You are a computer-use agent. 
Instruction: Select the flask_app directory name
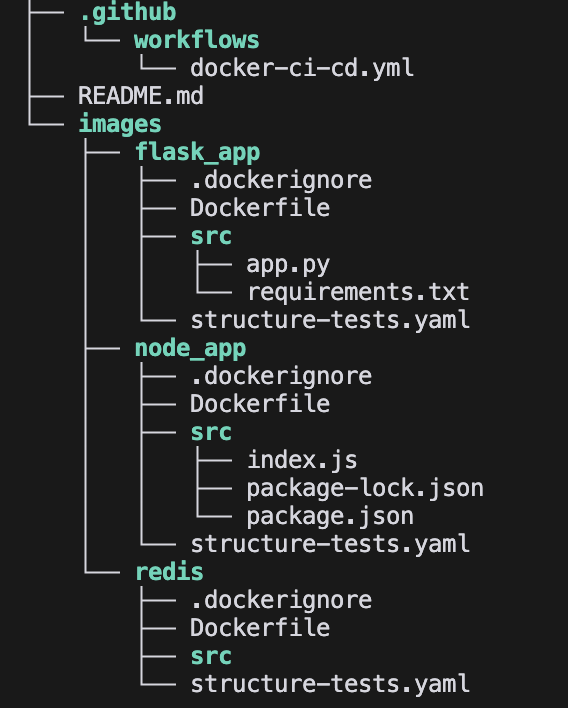198,152
